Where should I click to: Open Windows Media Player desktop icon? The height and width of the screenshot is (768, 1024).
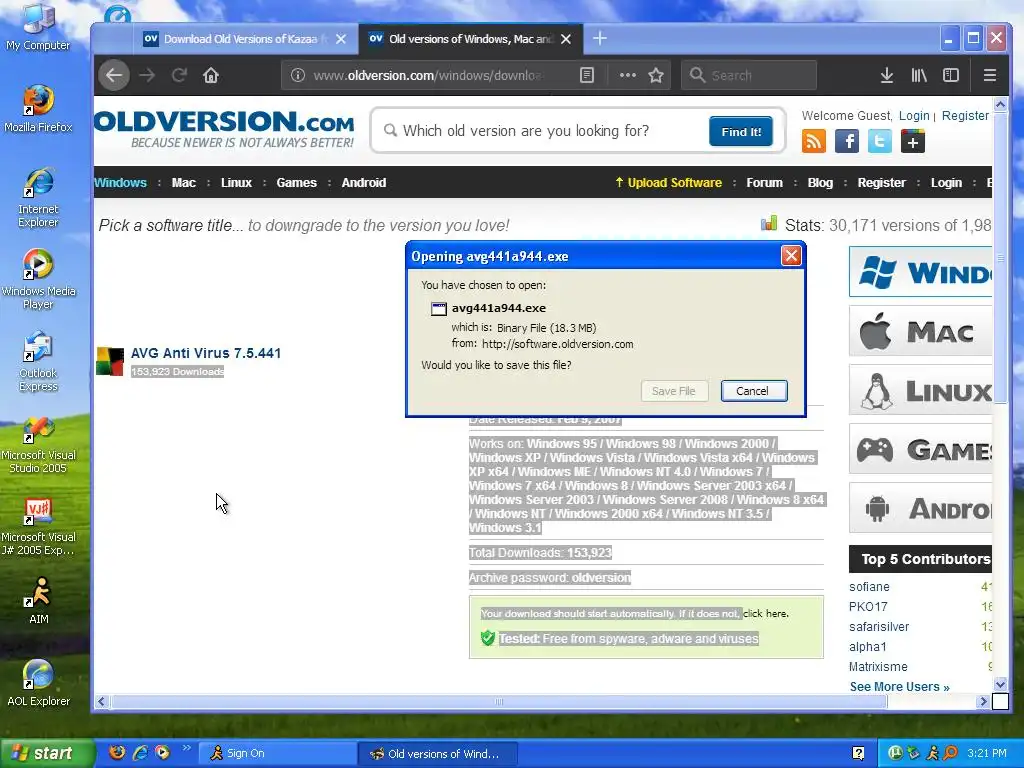(38, 280)
